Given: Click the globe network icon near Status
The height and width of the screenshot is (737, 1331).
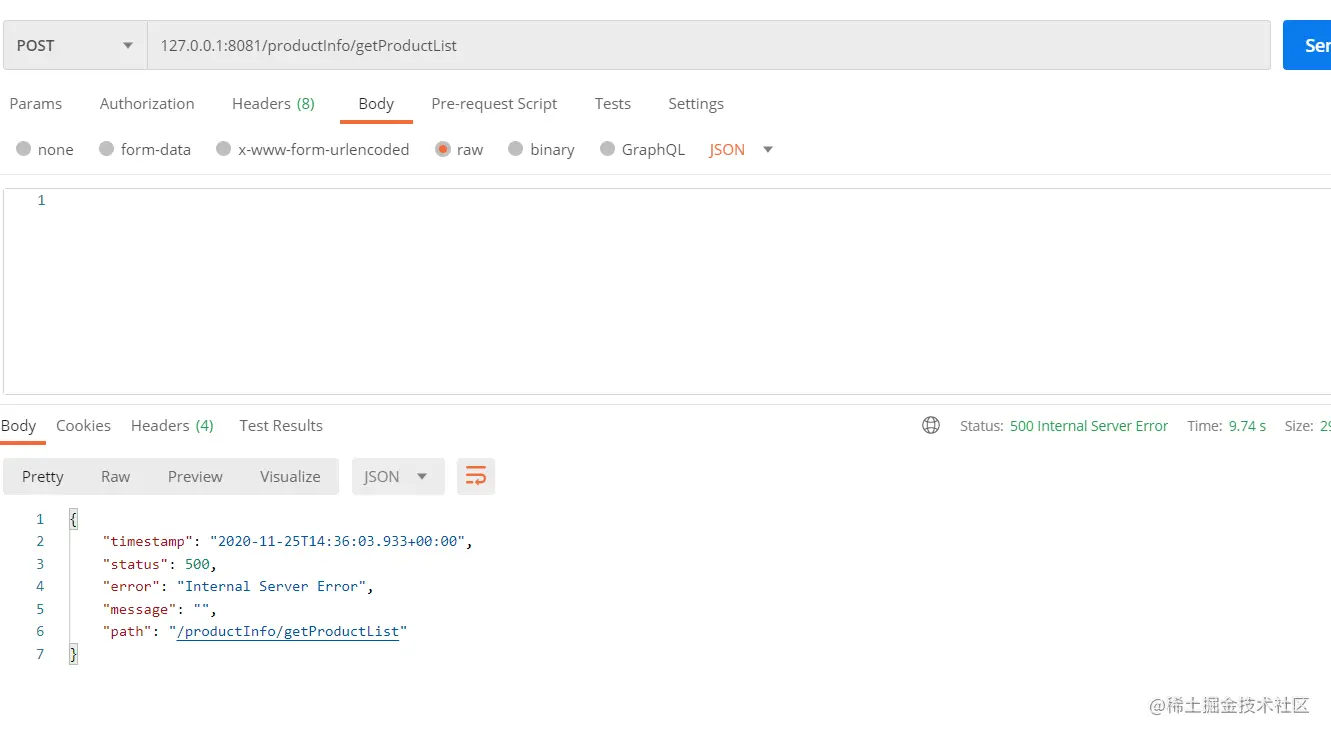Looking at the screenshot, I should point(931,425).
